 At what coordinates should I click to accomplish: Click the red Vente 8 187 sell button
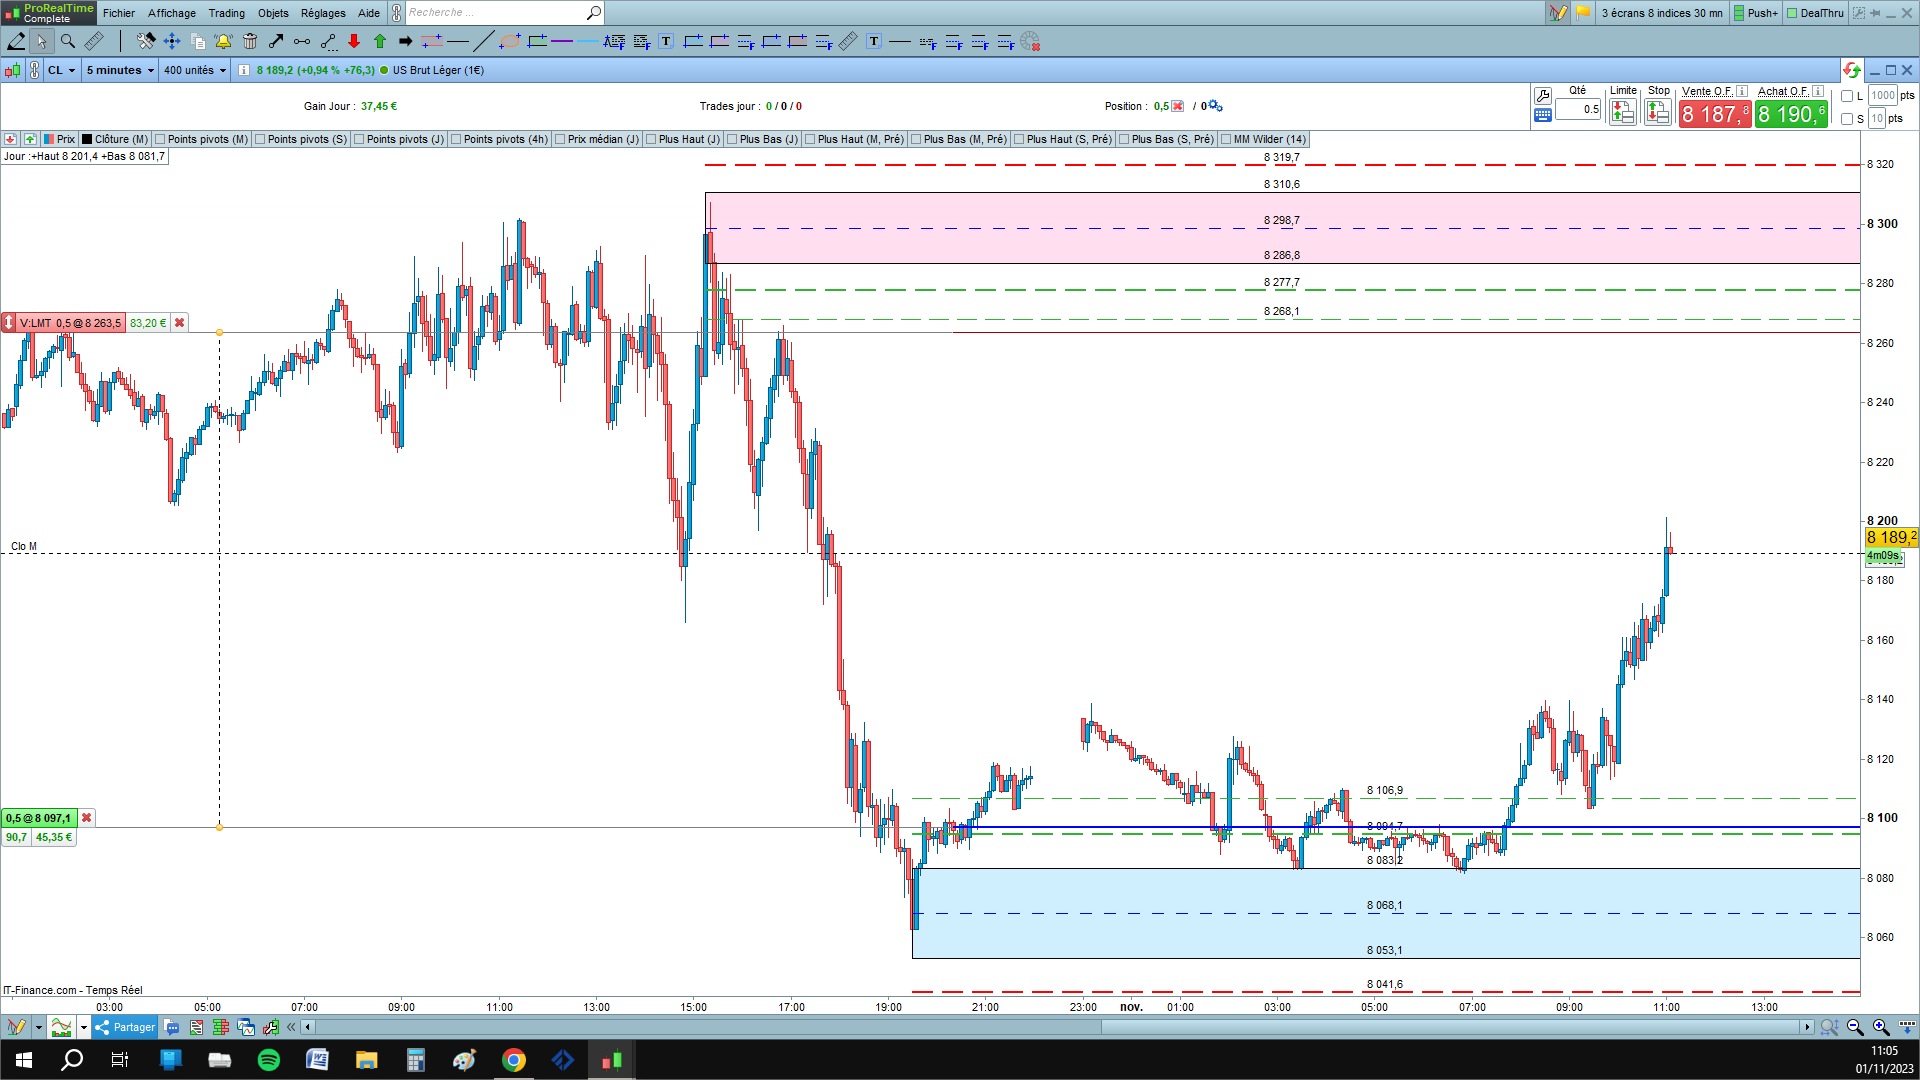pos(1714,114)
